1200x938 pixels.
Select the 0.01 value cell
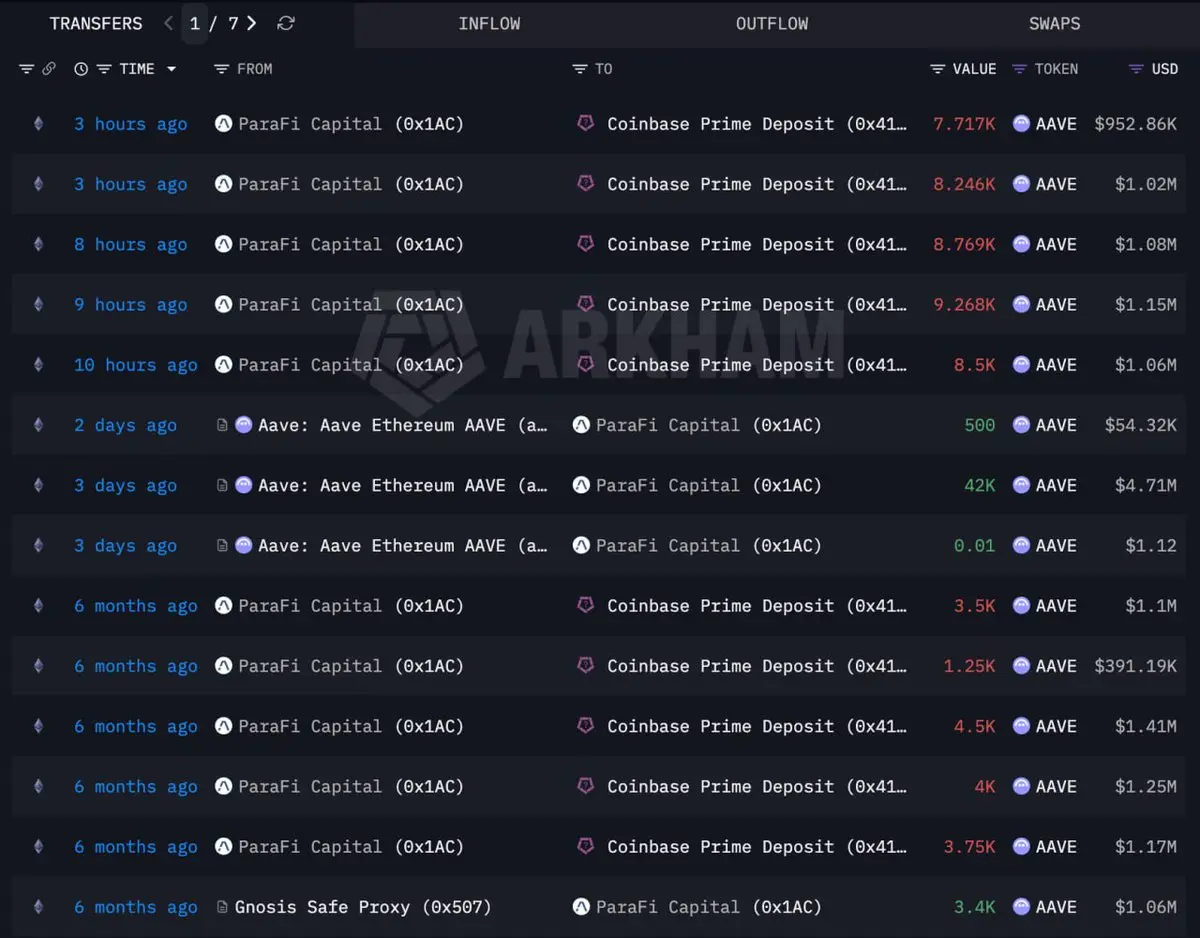(x=974, y=546)
